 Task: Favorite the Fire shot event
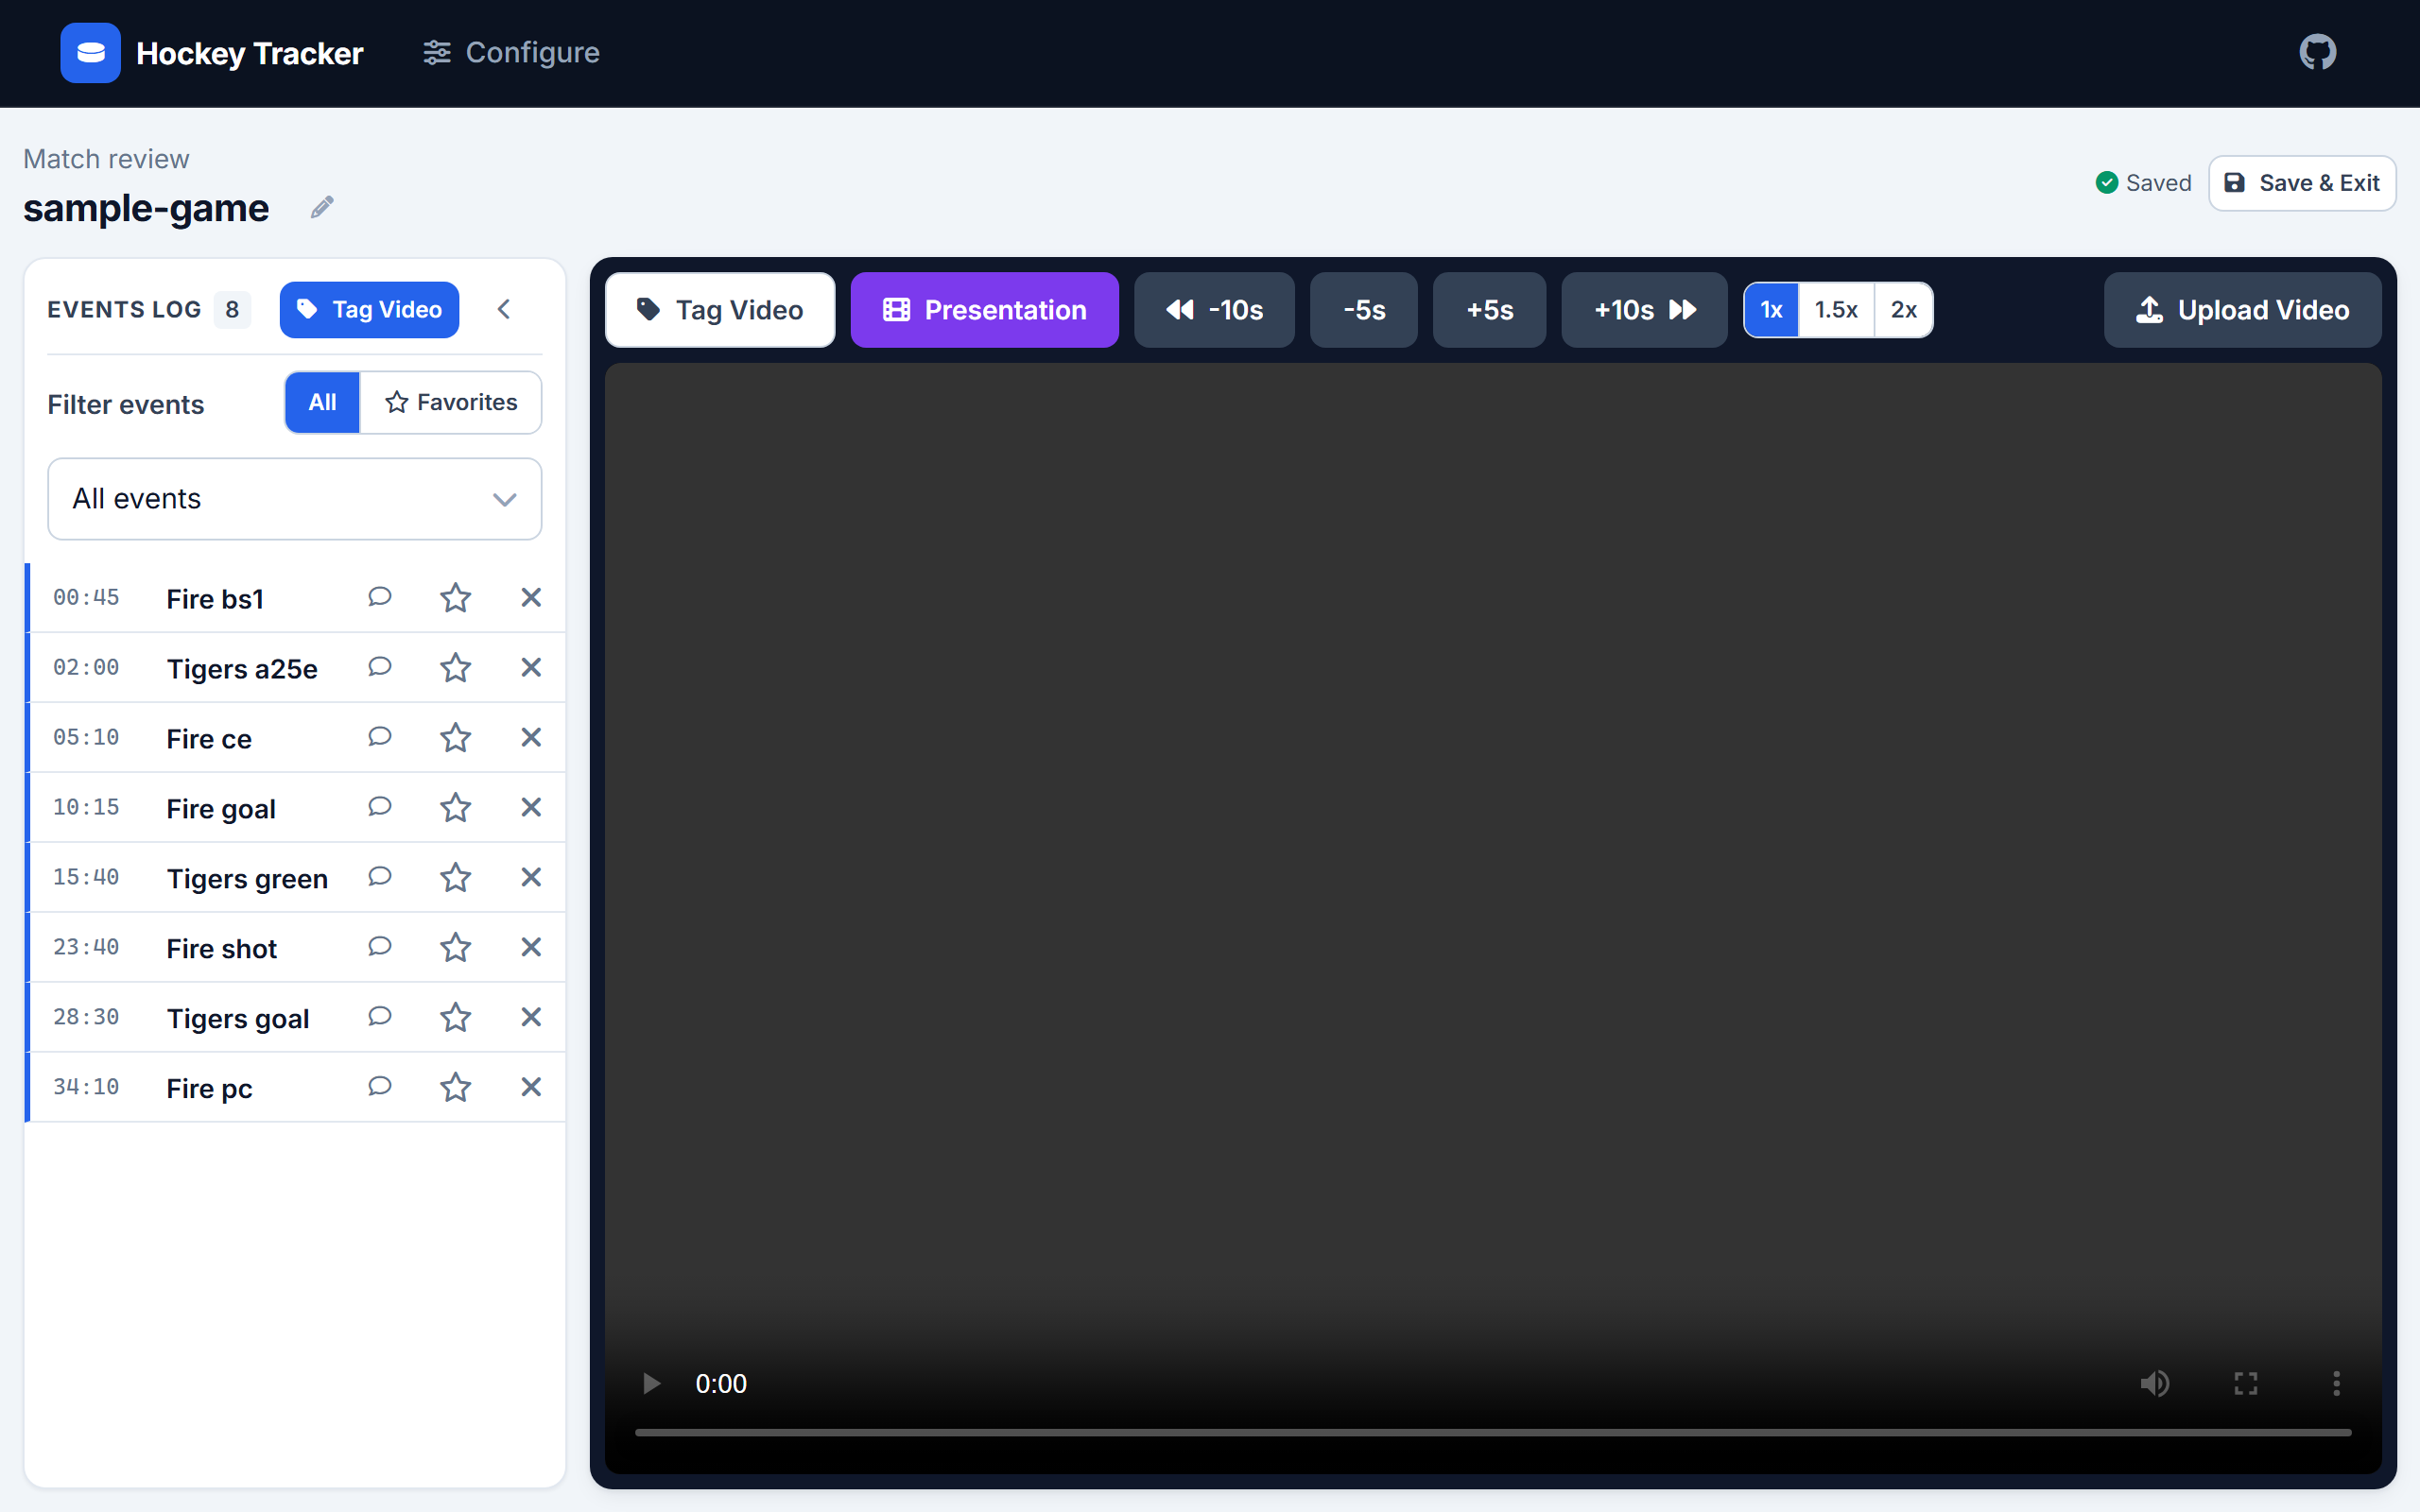tap(455, 947)
